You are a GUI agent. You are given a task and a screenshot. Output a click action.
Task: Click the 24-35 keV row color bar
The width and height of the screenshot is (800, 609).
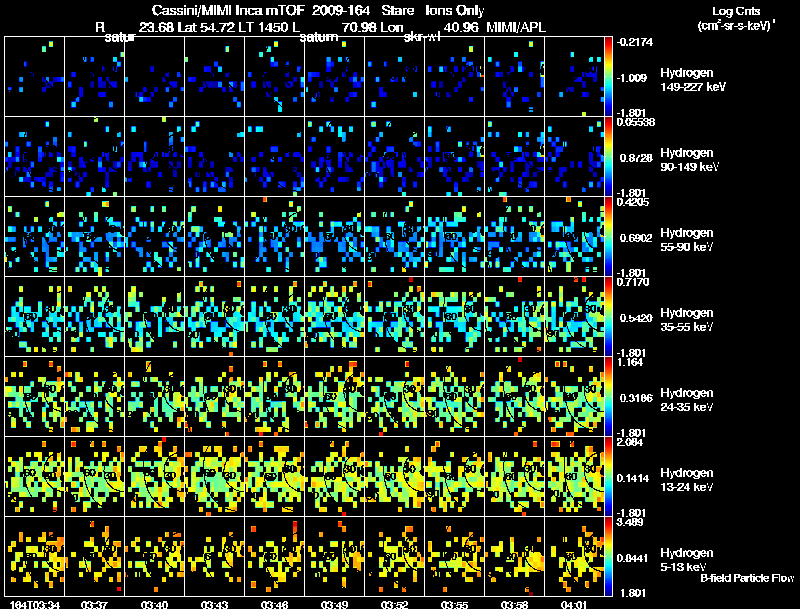608,397
